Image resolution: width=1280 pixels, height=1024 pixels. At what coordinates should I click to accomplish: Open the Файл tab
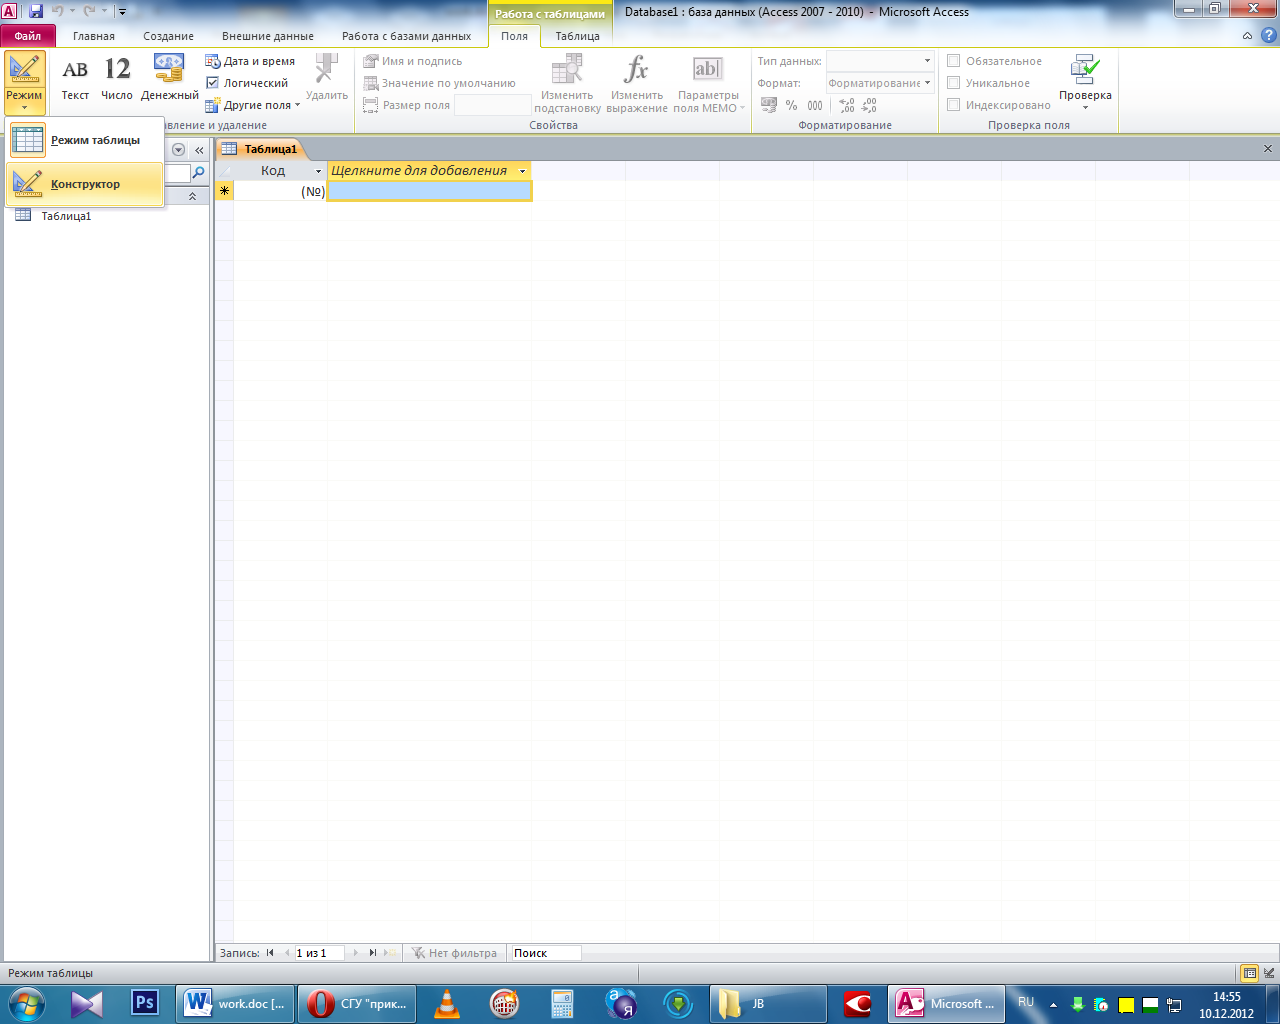pos(28,36)
